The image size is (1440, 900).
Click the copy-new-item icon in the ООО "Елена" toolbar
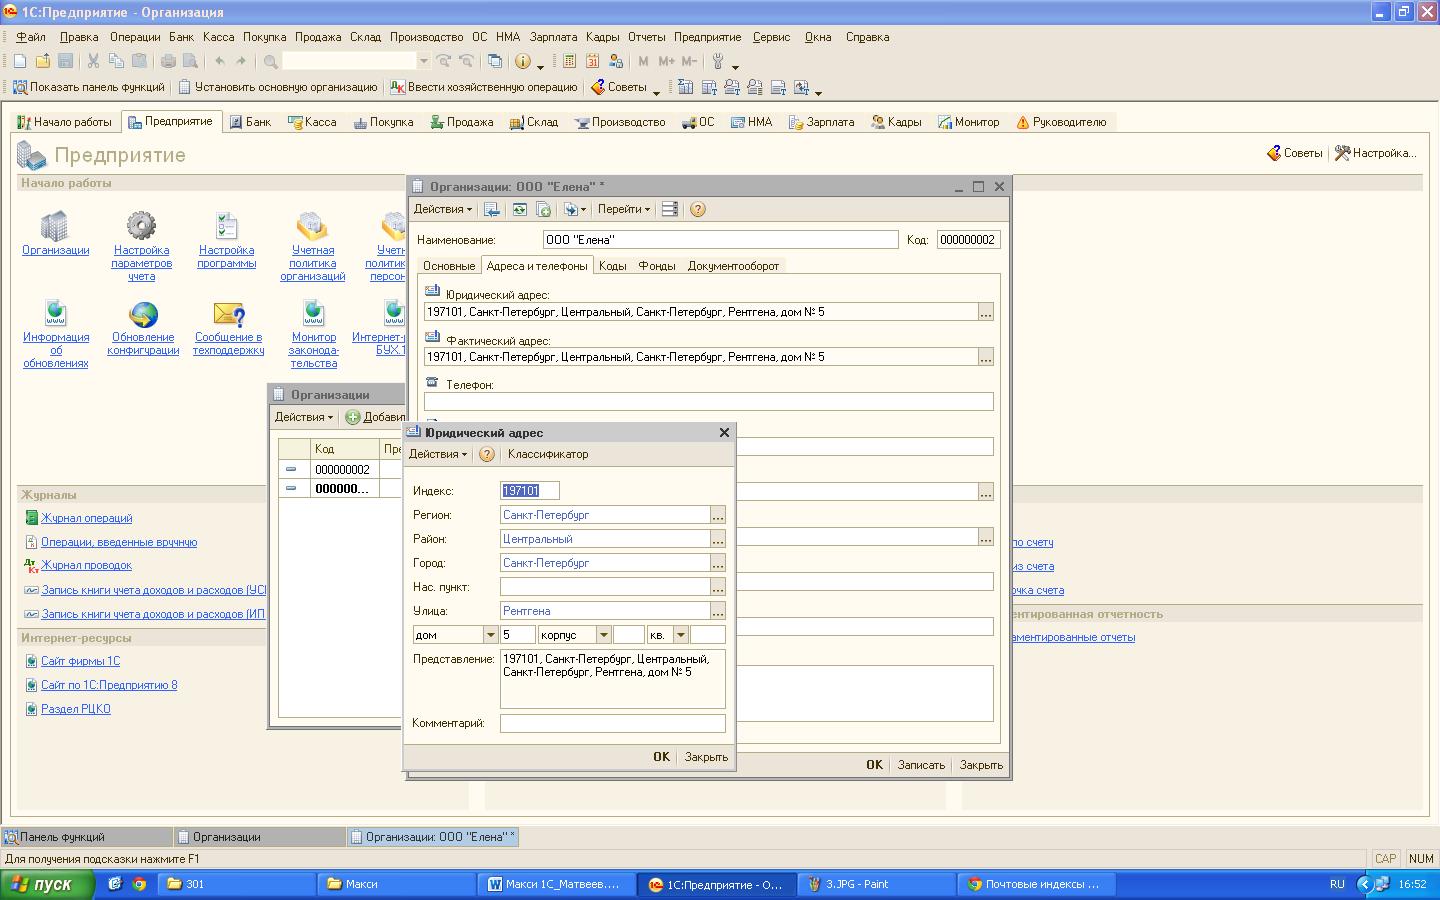tap(543, 209)
